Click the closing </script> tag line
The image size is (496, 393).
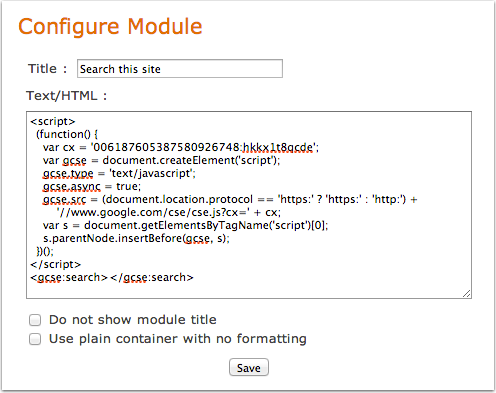[x=56, y=264]
